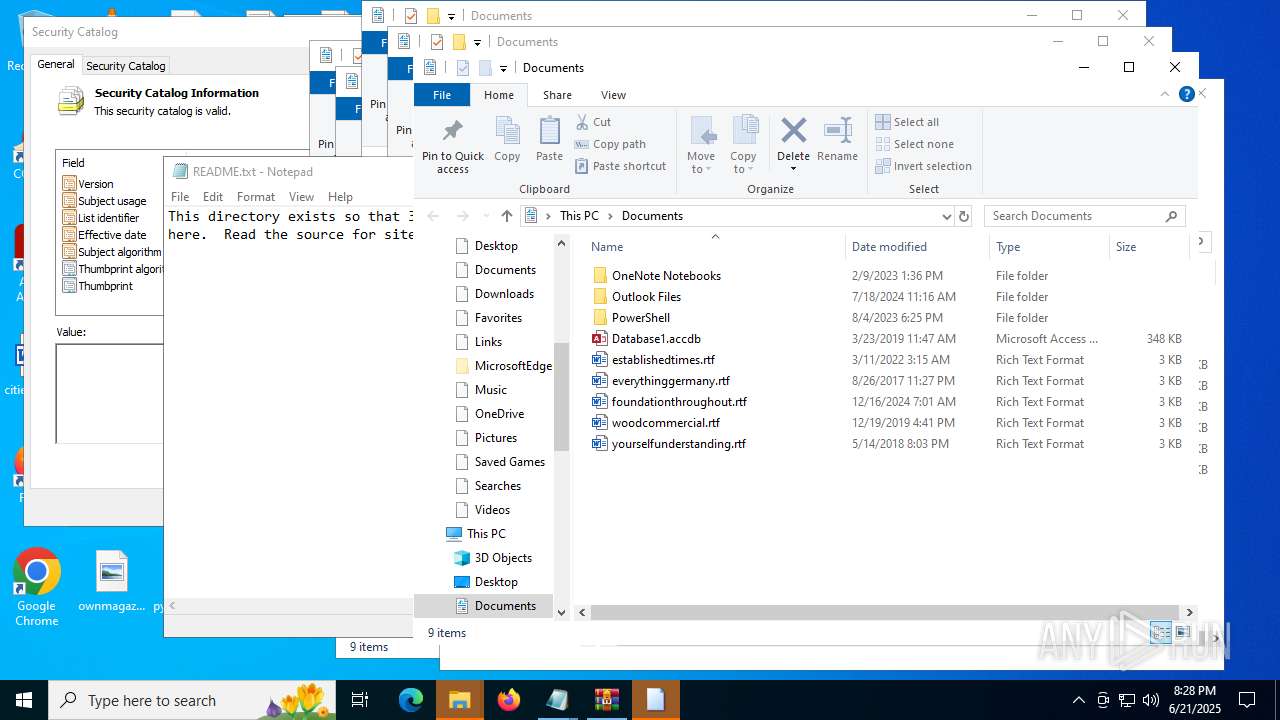Click the Windows Start button

(24, 700)
